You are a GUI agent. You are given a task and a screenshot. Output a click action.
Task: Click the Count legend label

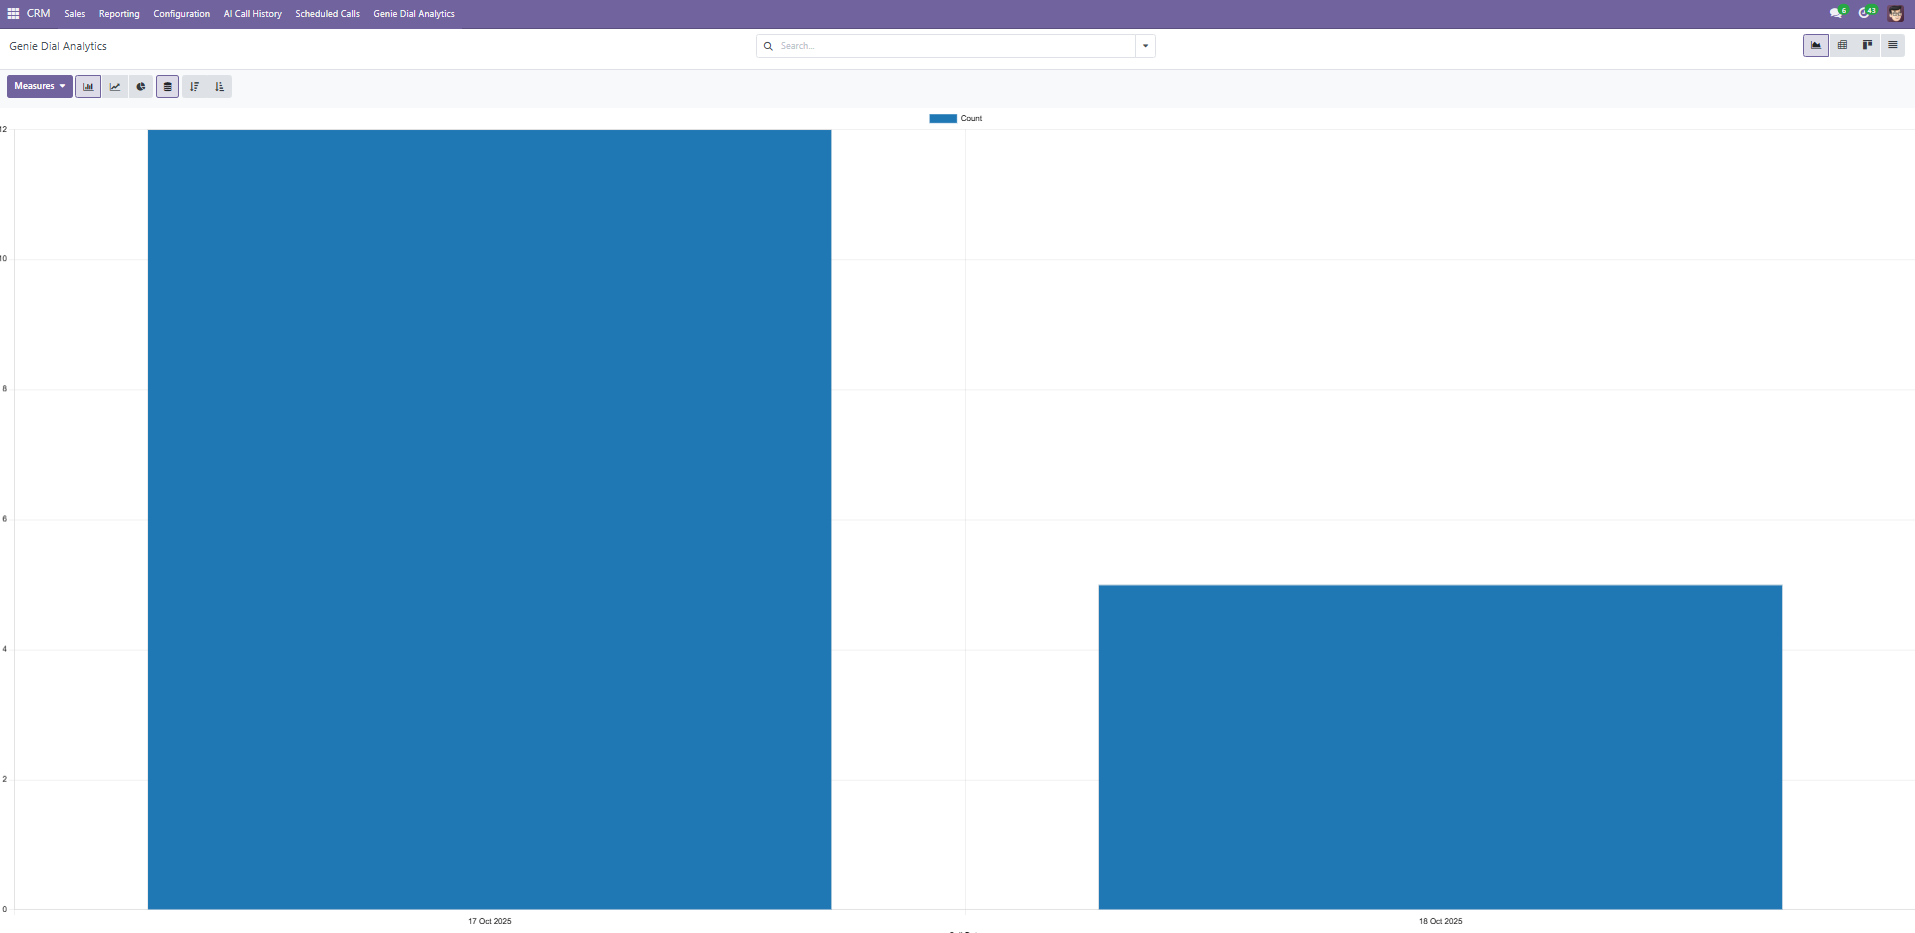click(971, 118)
